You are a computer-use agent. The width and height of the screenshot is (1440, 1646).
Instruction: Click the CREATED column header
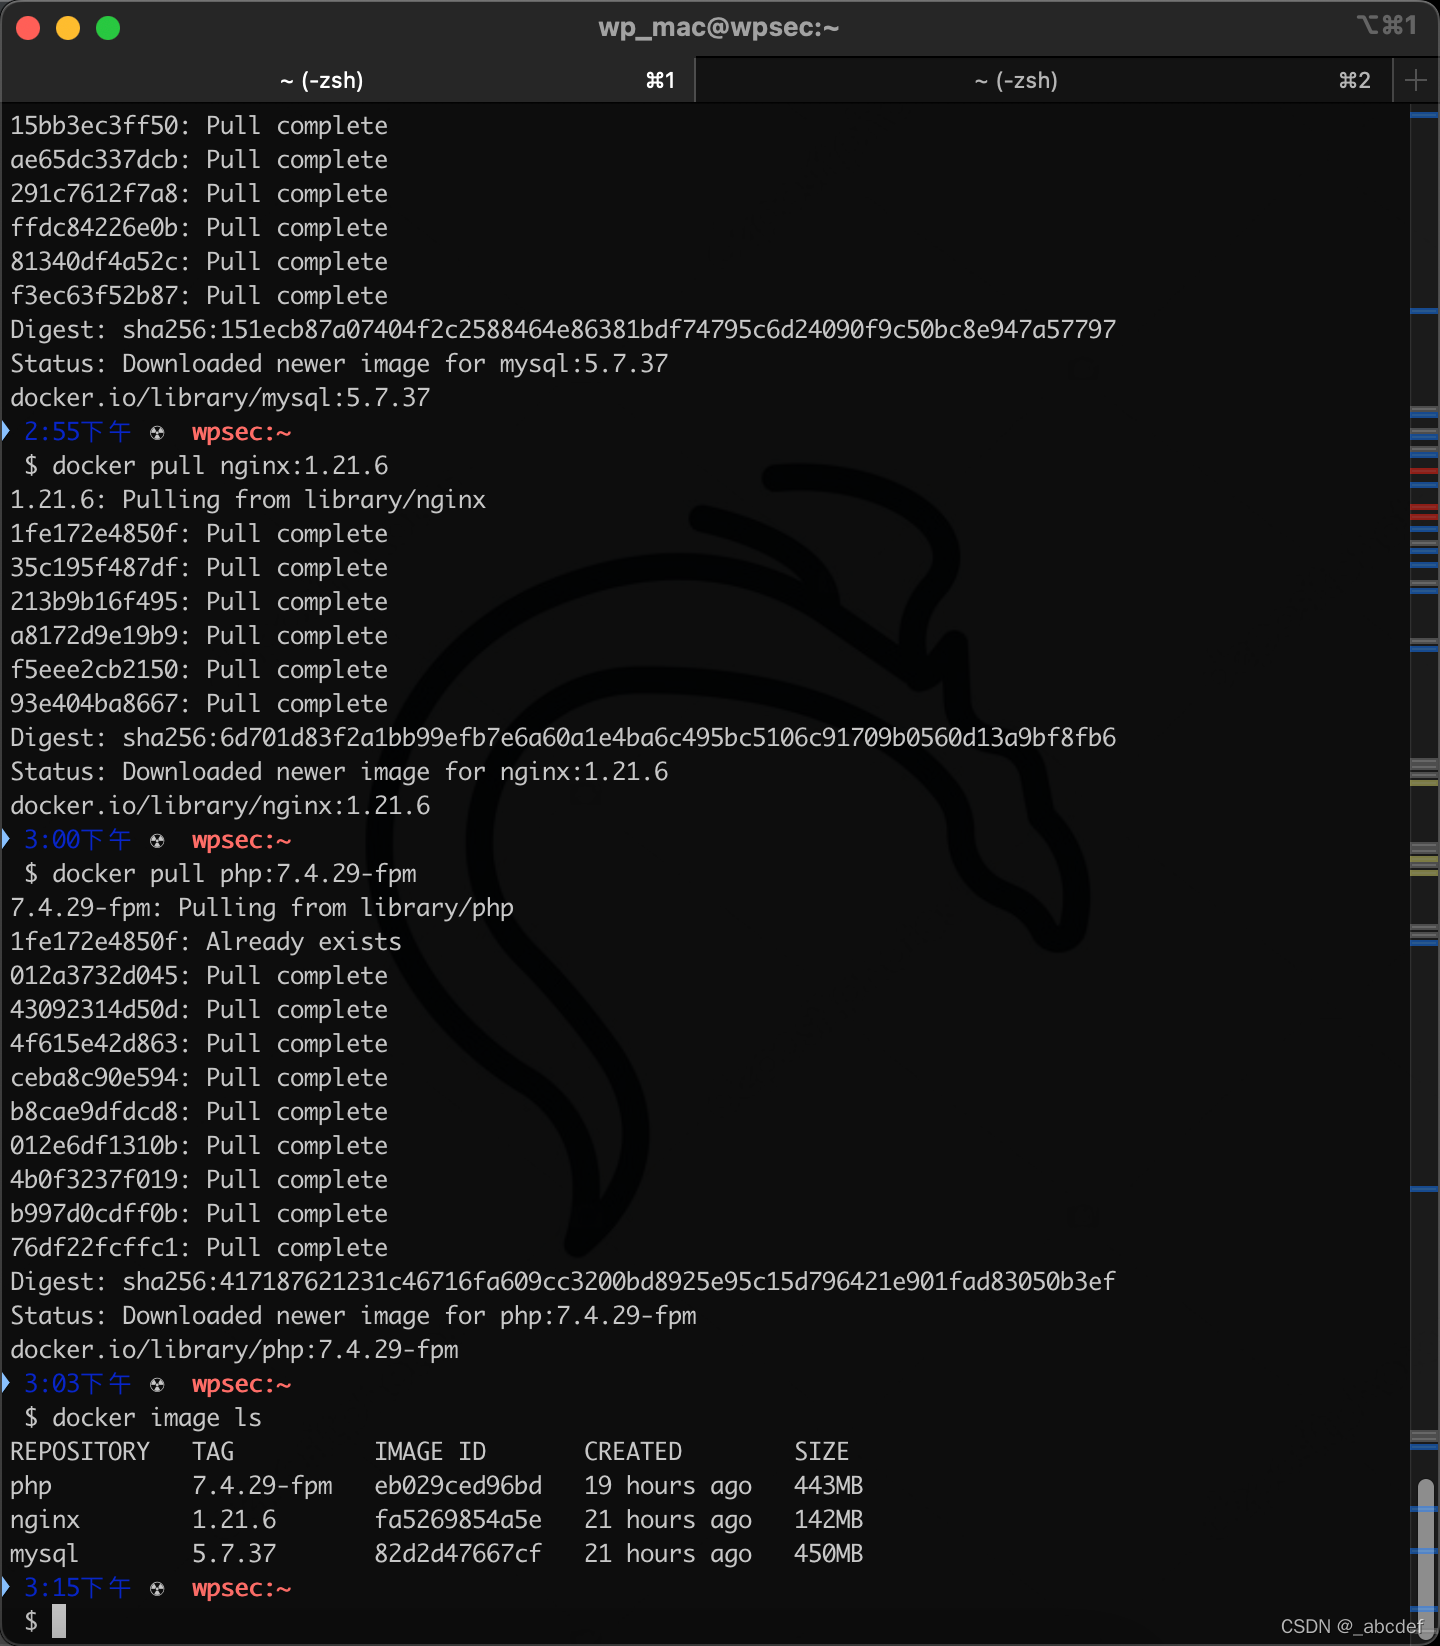pyautogui.click(x=633, y=1452)
